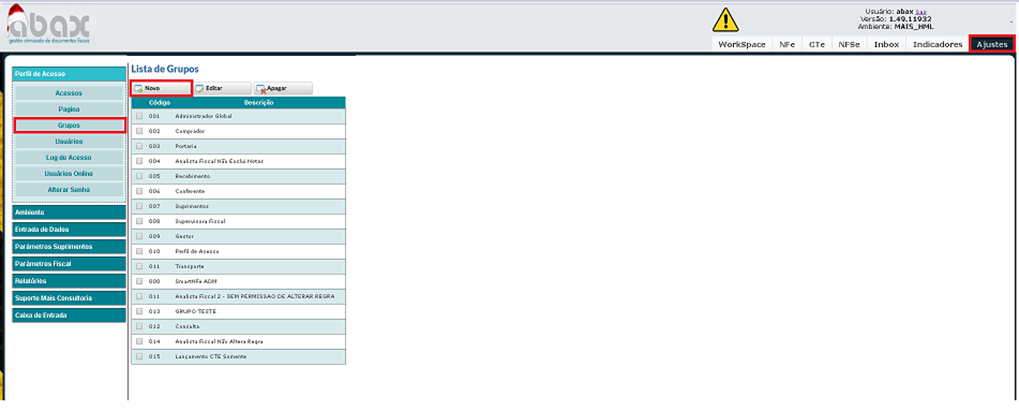
Task: Click the Descrição column header
Action: click(258, 102)
